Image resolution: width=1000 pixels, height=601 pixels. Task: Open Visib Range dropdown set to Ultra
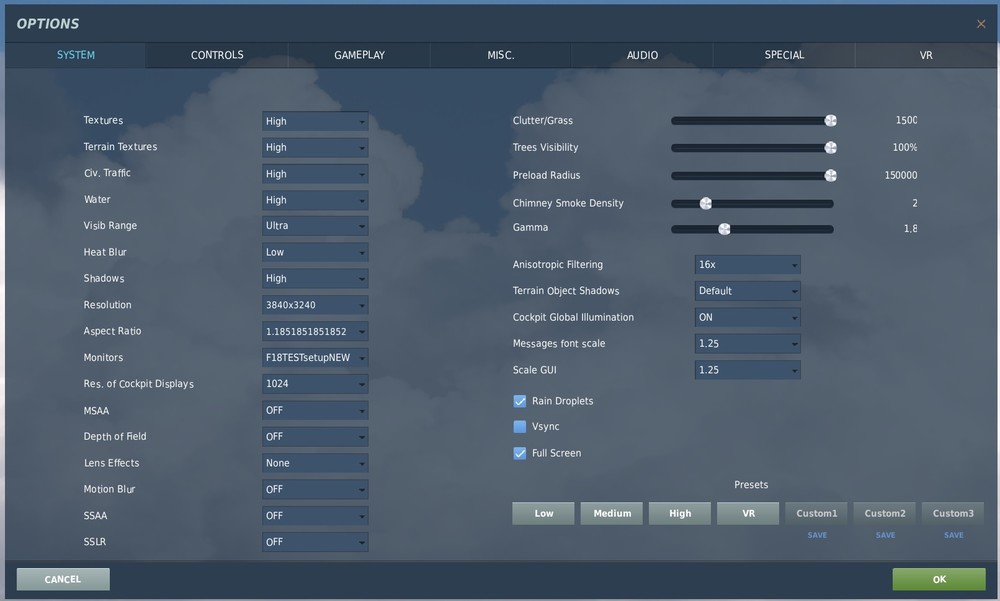point(315,226)
